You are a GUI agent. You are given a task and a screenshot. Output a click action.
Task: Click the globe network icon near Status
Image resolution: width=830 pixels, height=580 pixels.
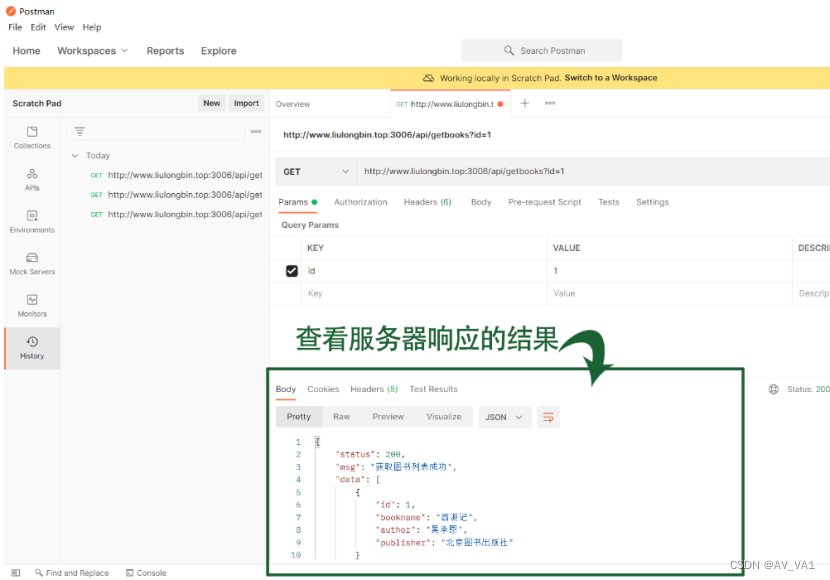(773, 389)
